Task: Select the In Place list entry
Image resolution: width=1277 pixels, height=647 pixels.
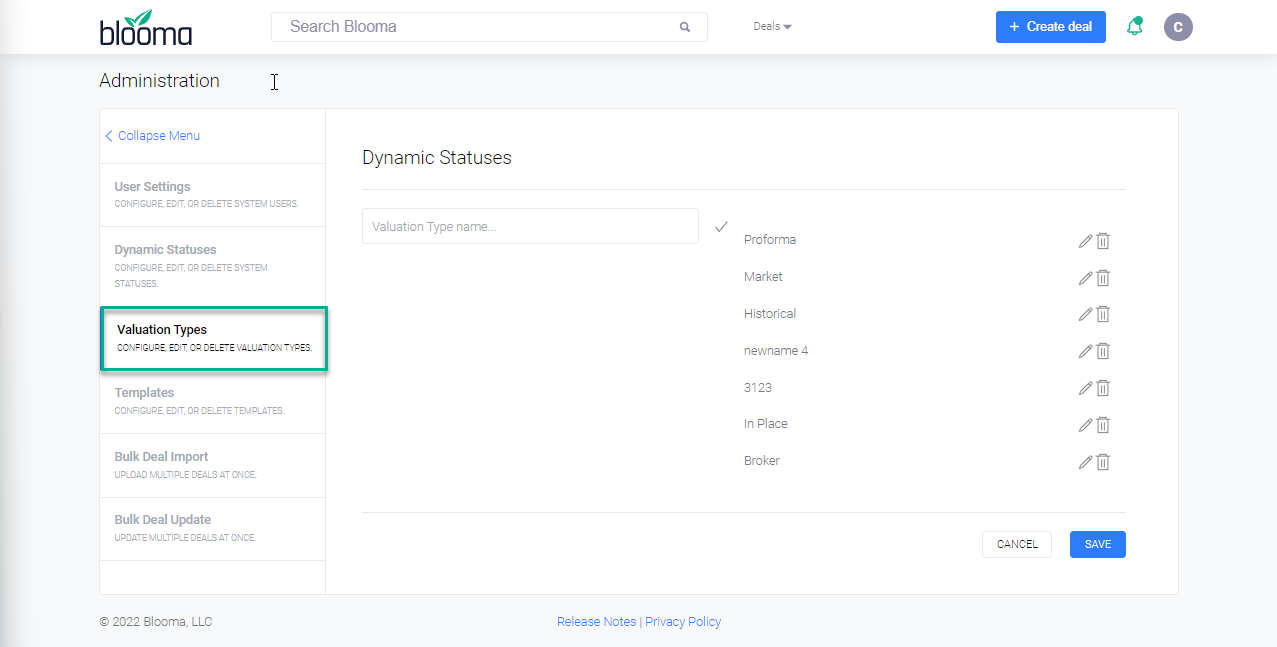Action: tap(766, 424)
